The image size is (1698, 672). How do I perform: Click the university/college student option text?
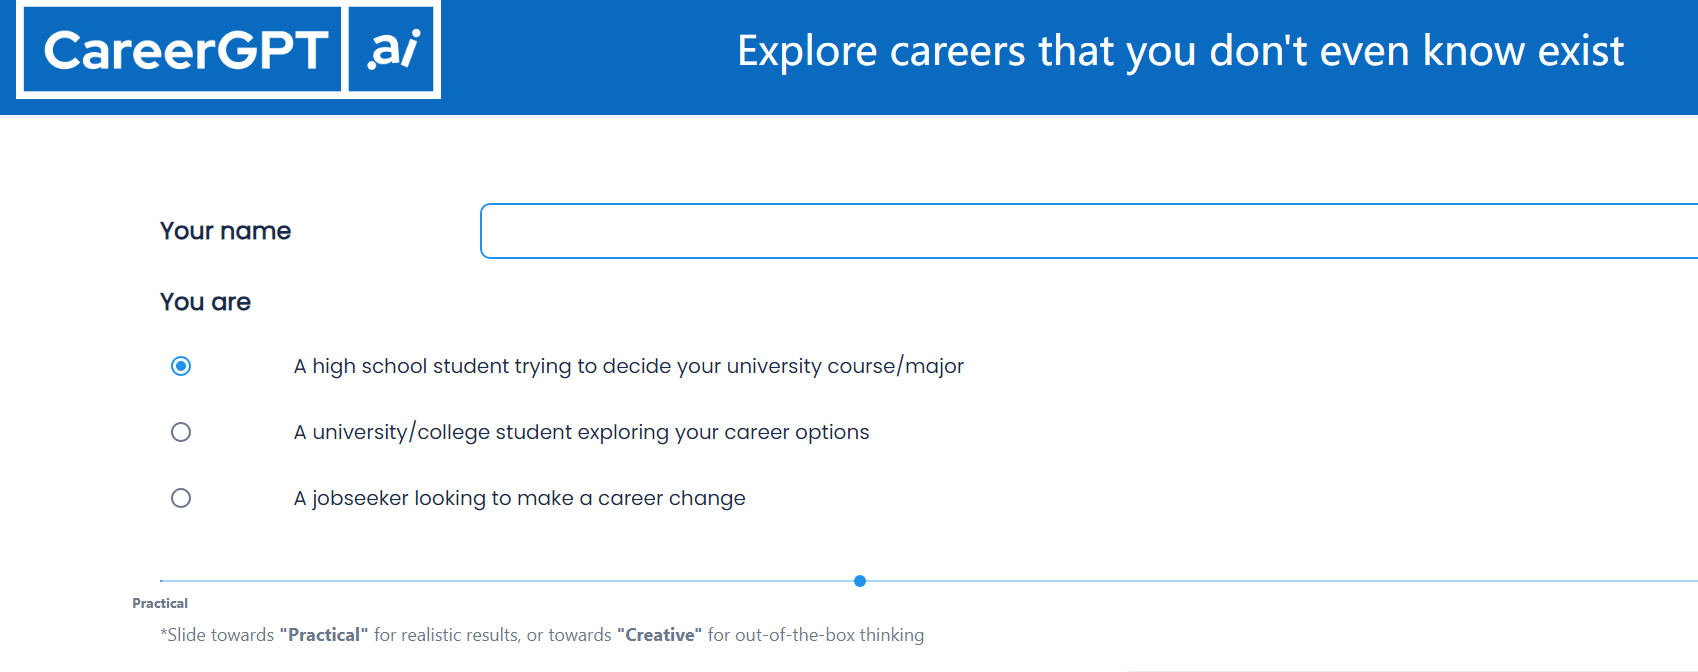581,432
